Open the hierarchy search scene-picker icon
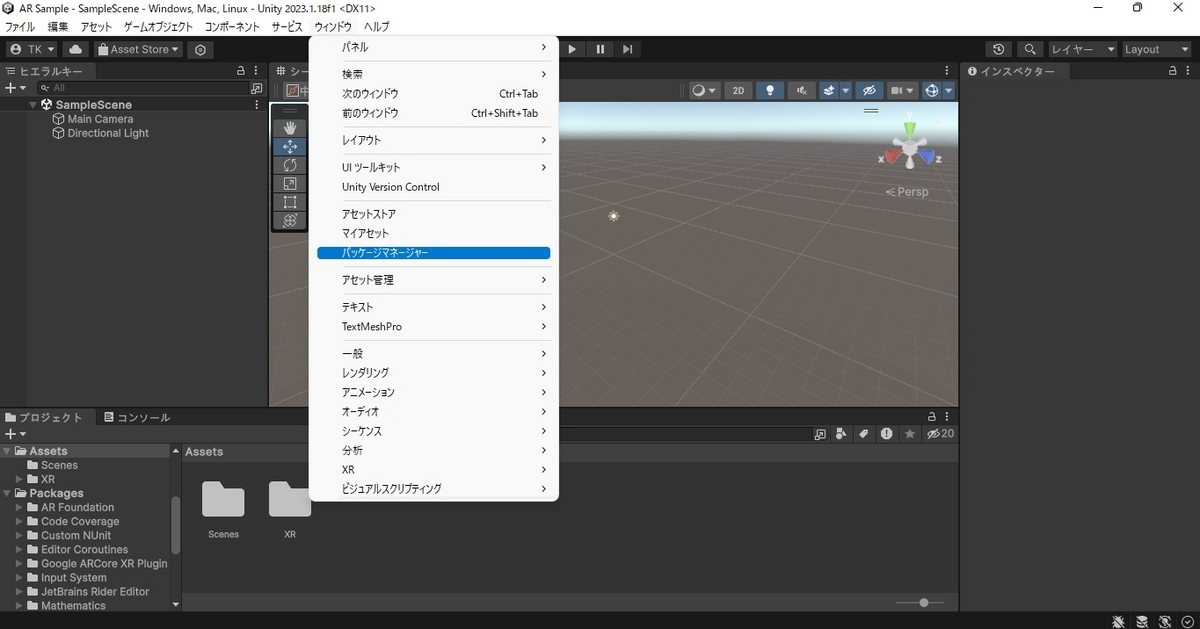Viewport: 1200px width, 629px height. (x=256, y=88)
